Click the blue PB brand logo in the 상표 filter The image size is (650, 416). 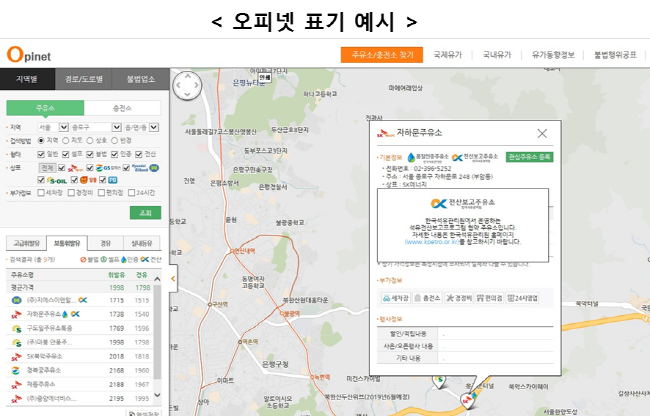click(113, 180)
